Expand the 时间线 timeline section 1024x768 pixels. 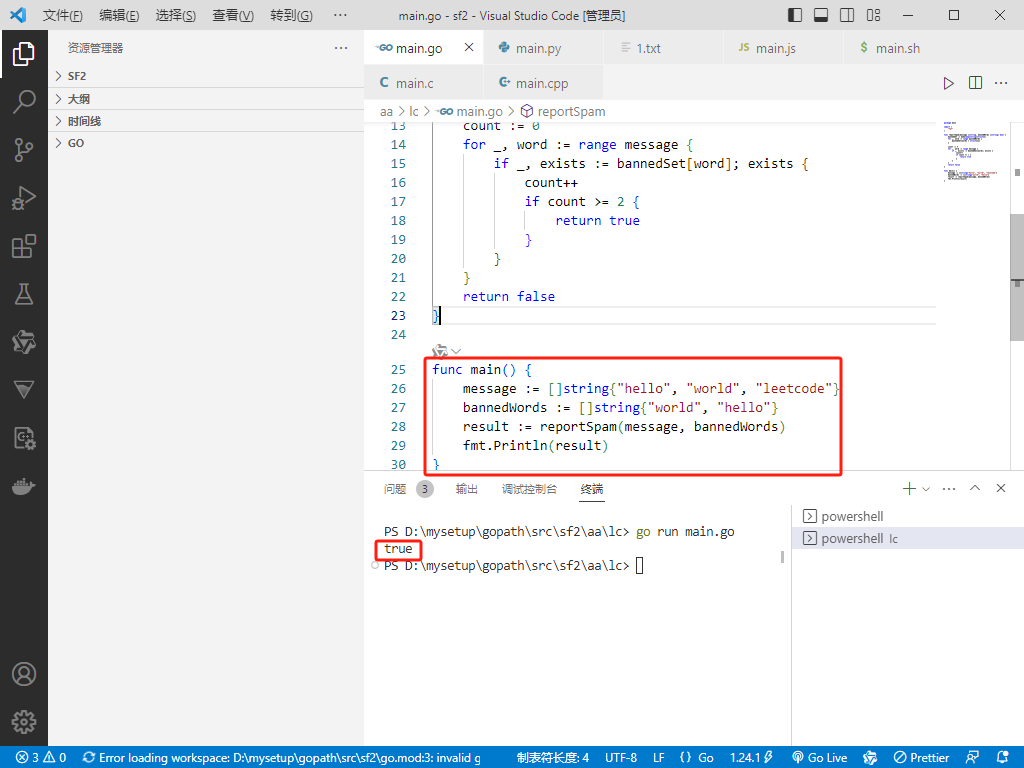click(206, 121)
